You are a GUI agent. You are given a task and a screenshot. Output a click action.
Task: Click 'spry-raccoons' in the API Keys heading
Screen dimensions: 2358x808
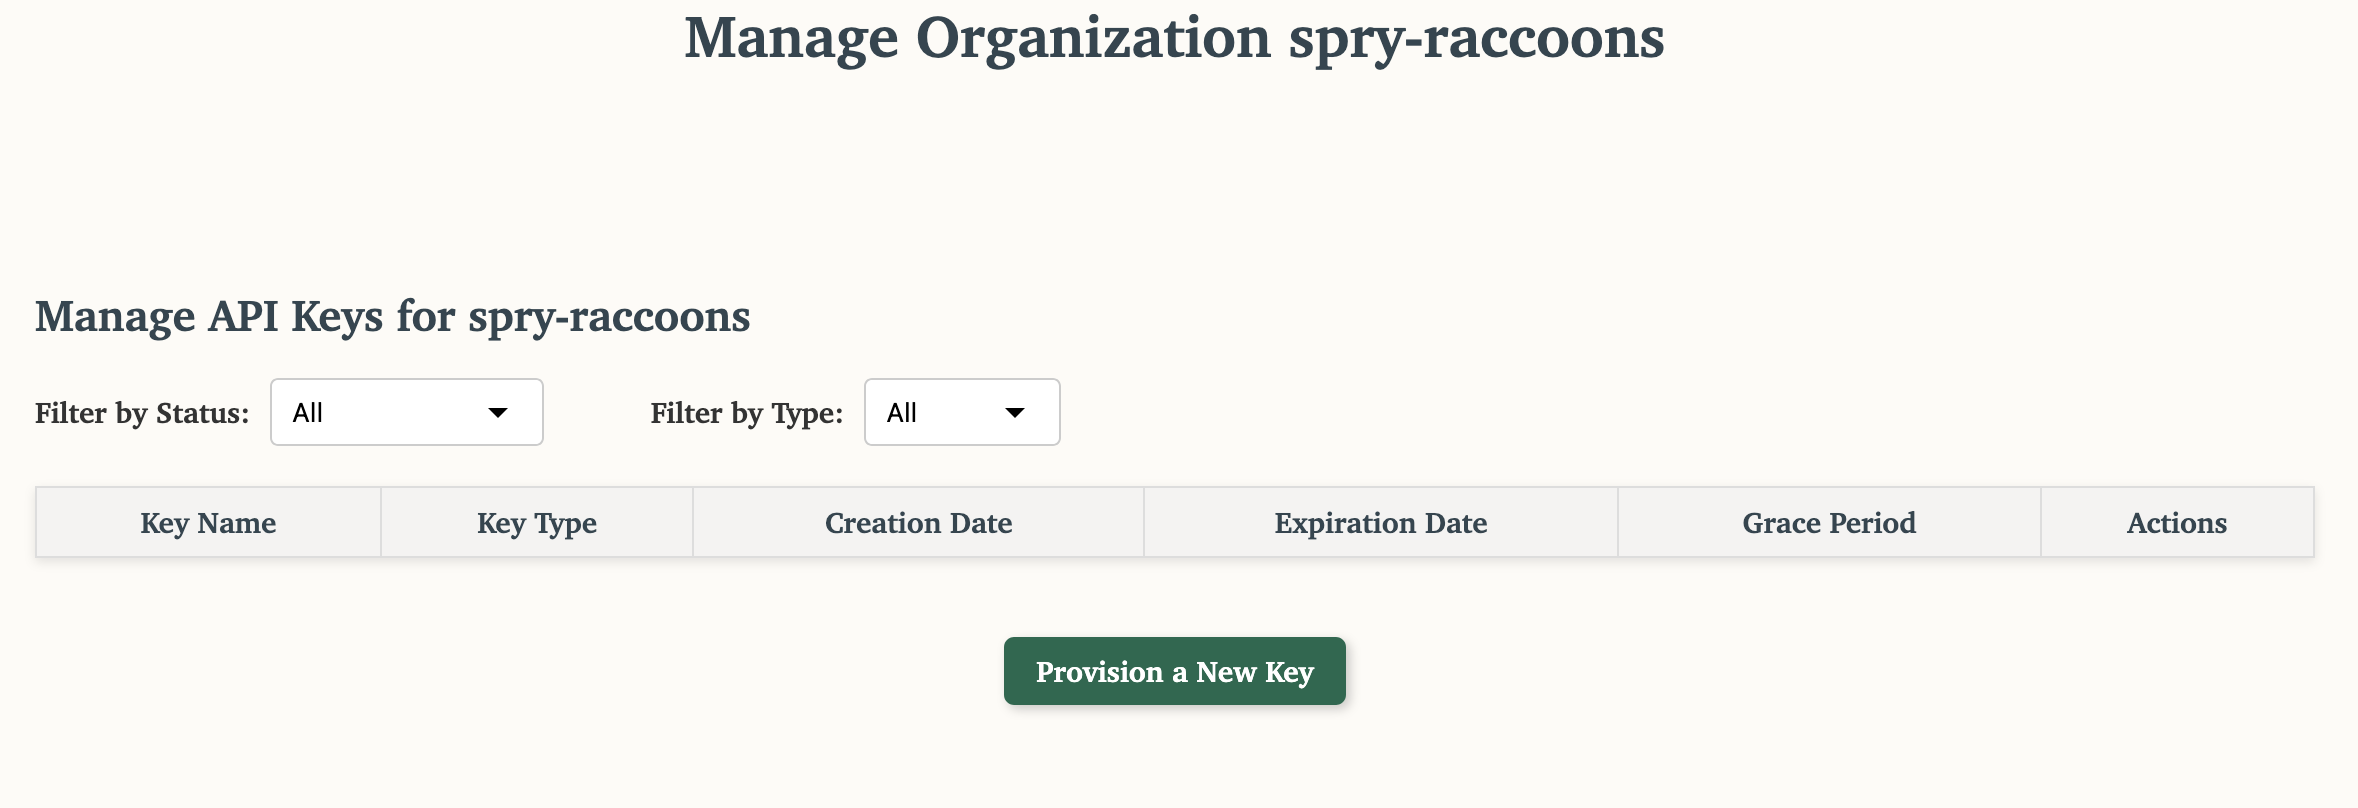(x=609, y=317)
